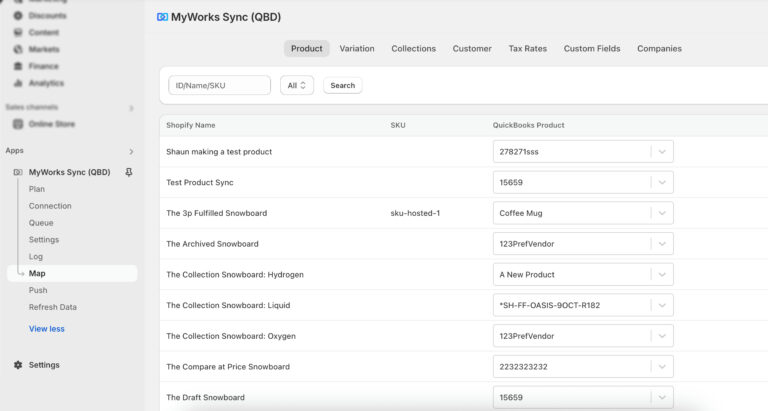Click the Finance icon in sidebar

point(18,66)
